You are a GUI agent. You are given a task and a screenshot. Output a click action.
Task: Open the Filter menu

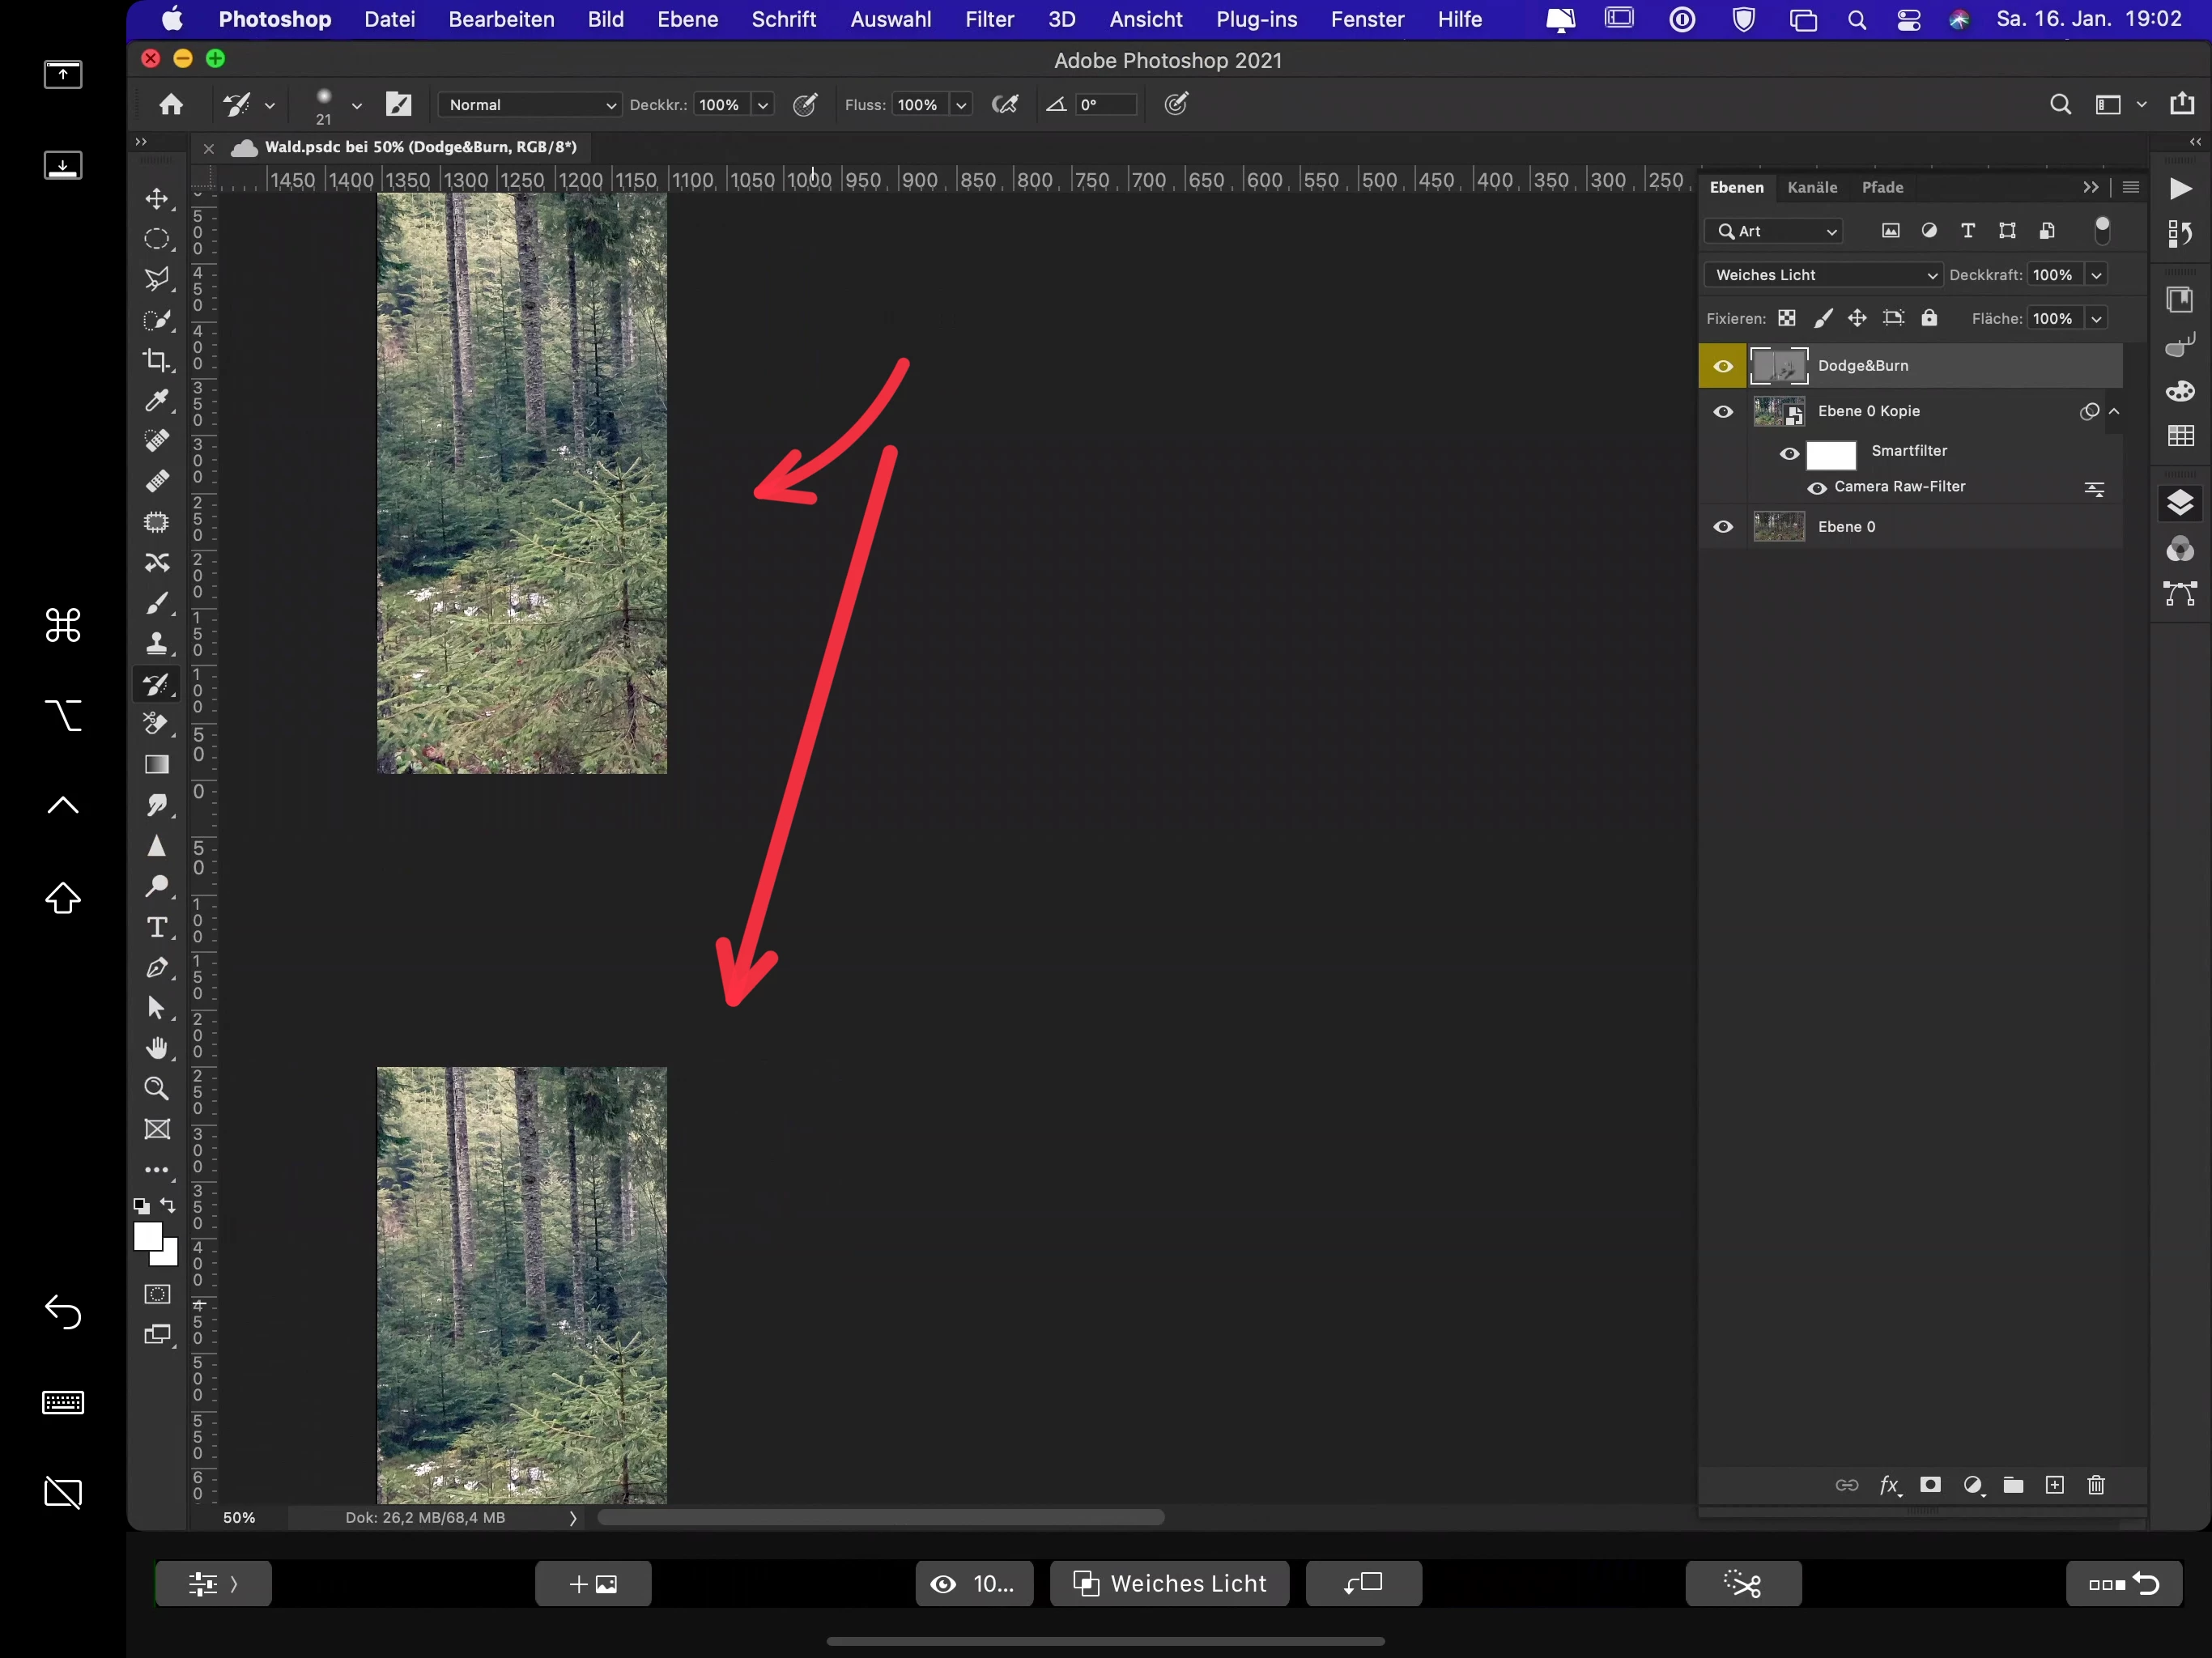(x=988, y=19)
